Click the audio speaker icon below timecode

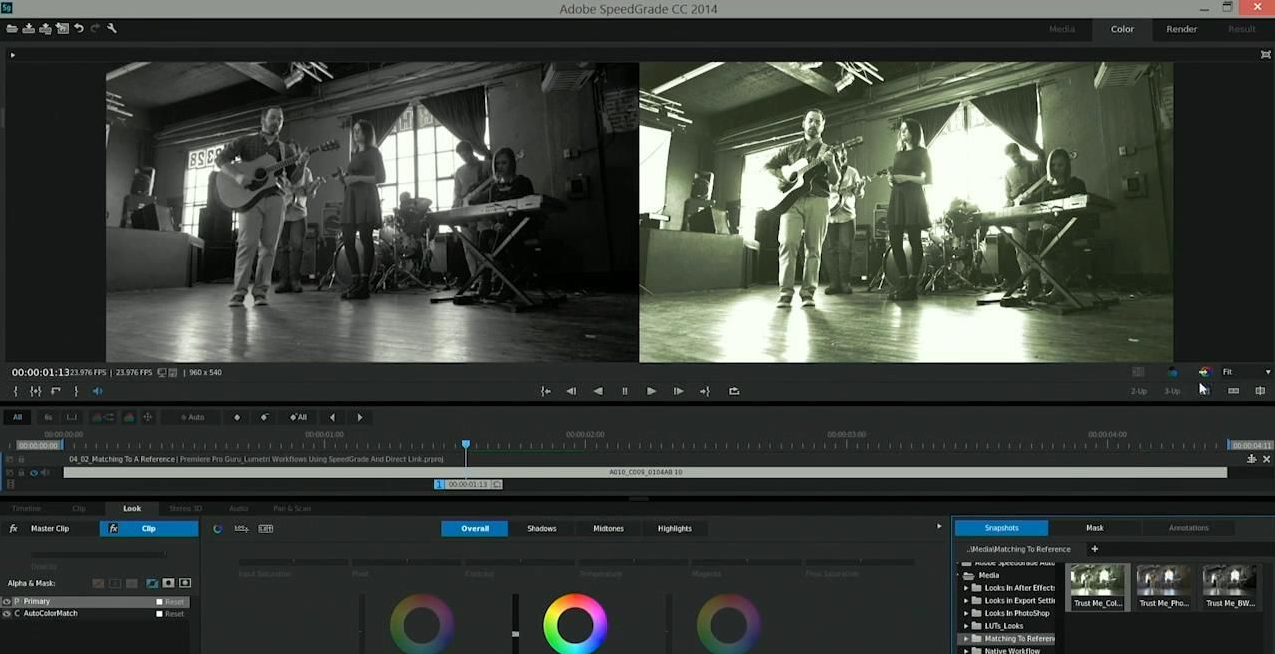click(x=97, y=391)
